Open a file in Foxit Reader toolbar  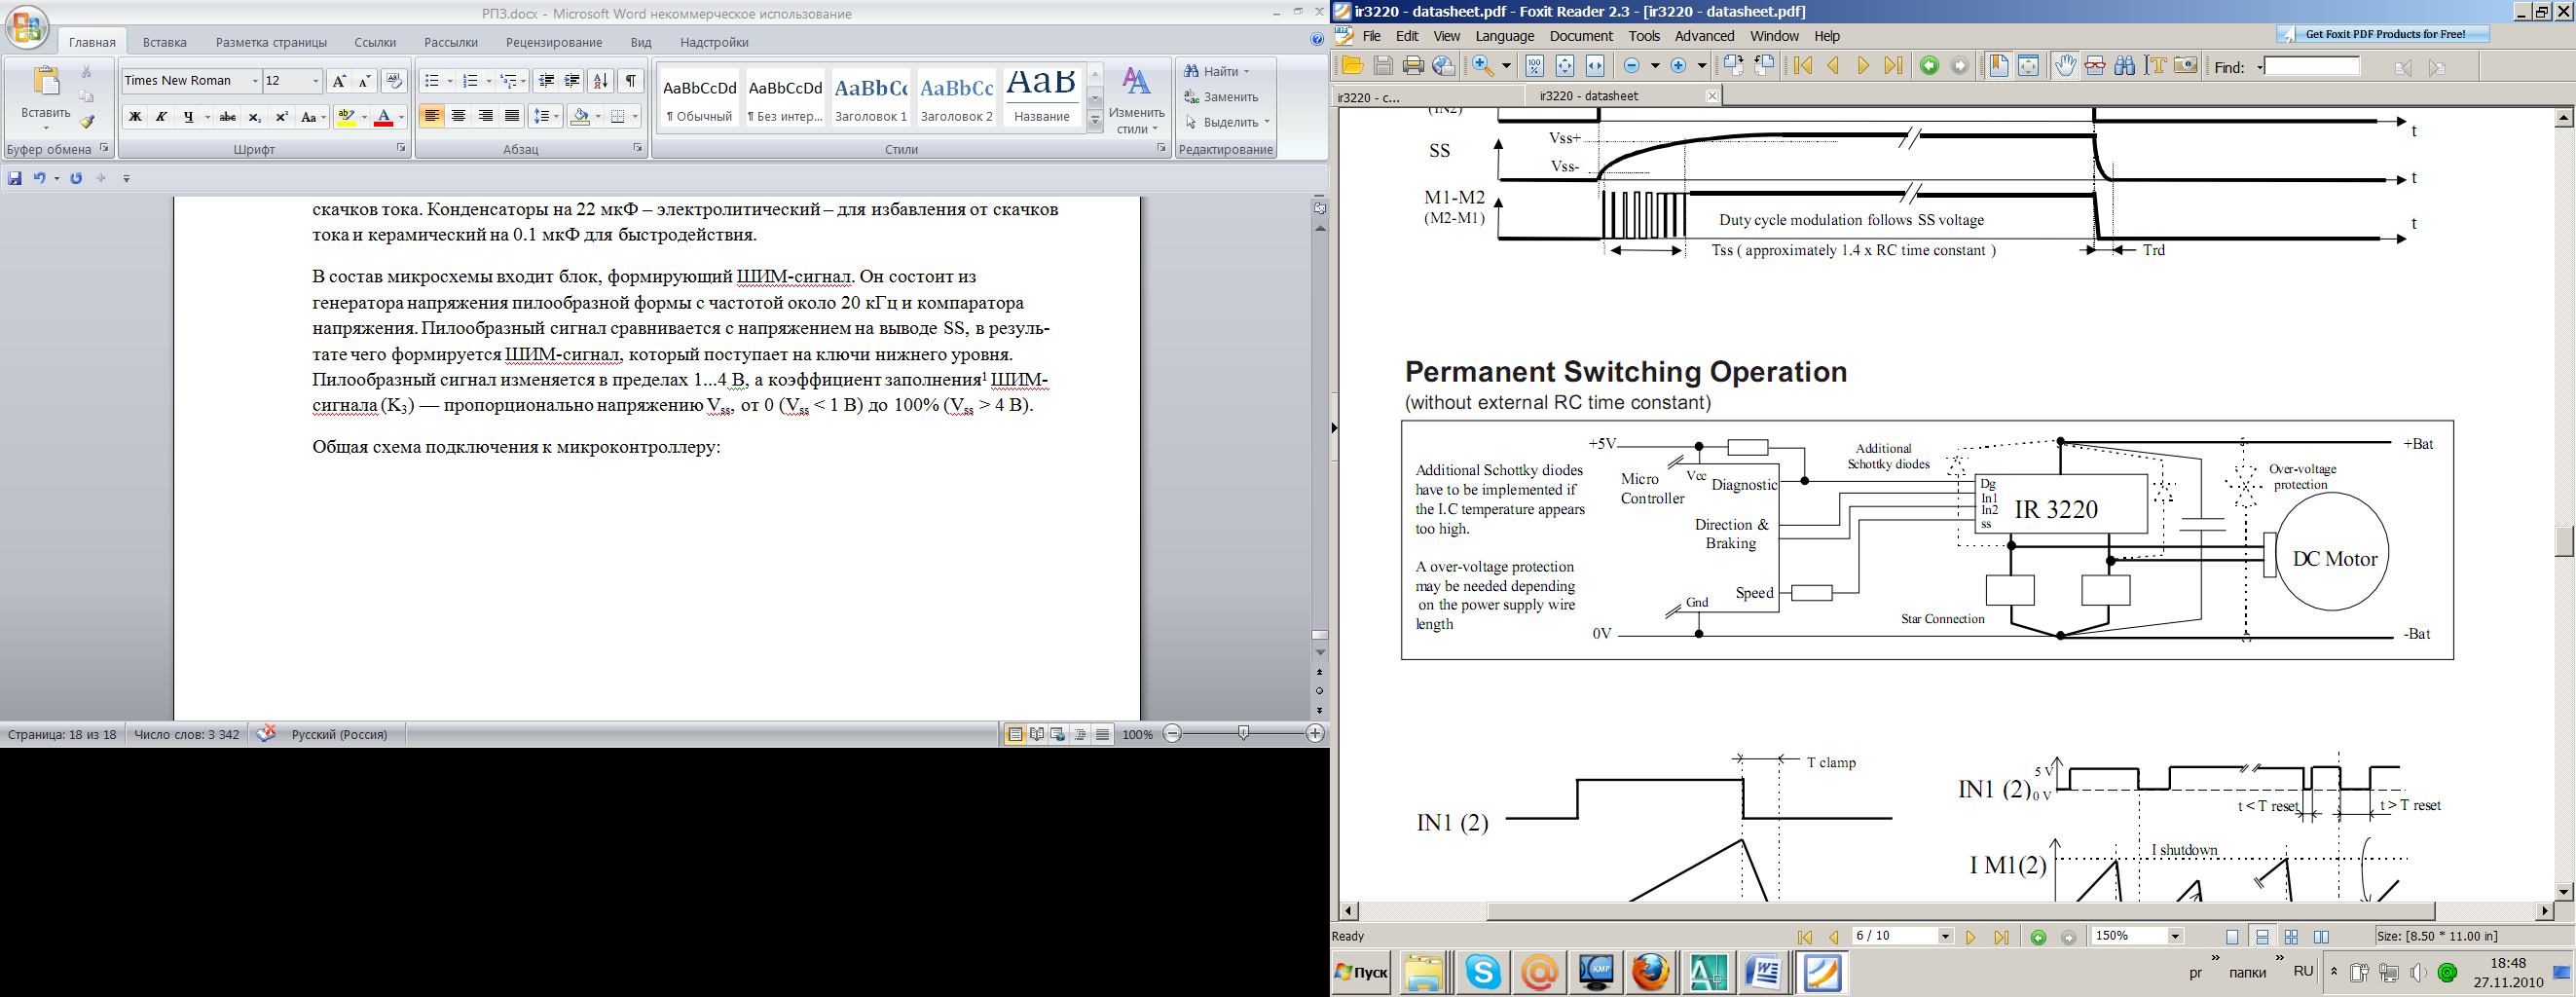pyautogui.click(x=1353, y=66)
